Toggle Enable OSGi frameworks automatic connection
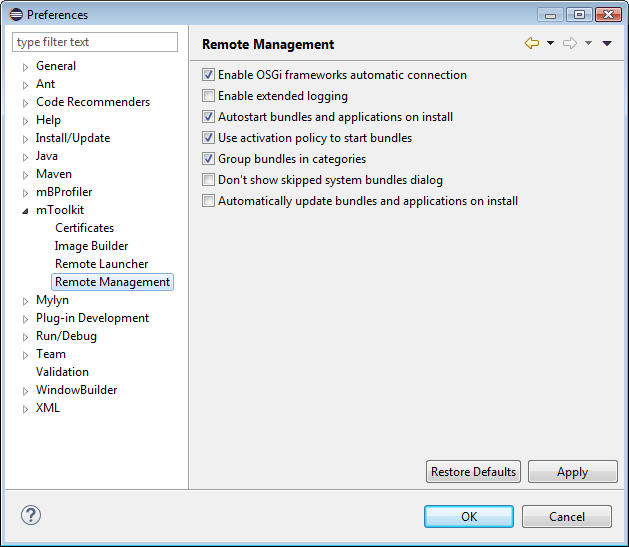This screenshot has width=629, height=547. coord(209,75)
